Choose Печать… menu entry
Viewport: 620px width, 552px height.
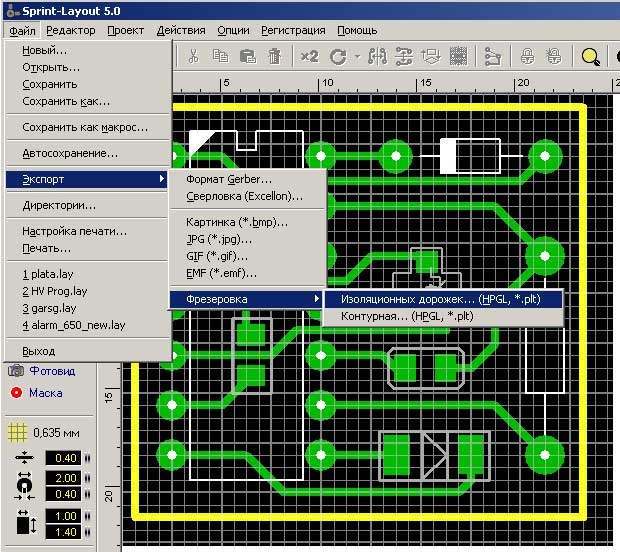[88, 248]
